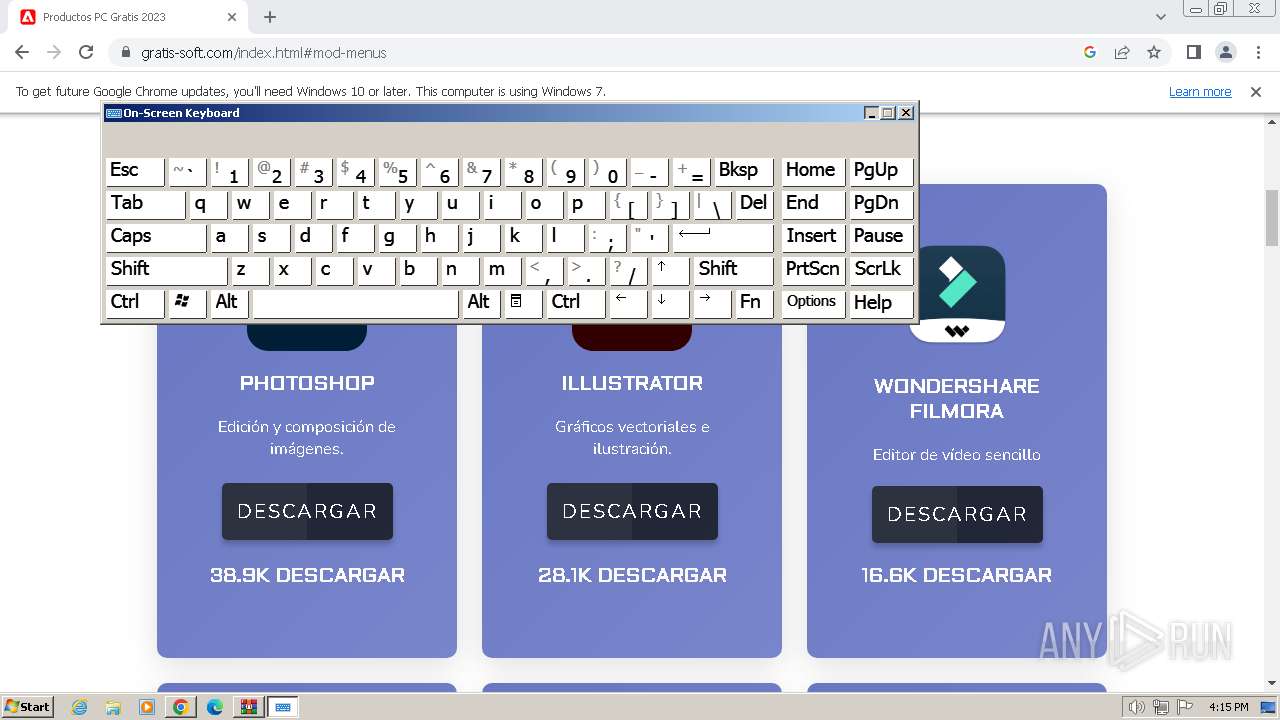Image resolution: width=1280 pixels, height=720 pixels.
Task: Open the Windows Start button
Action: [28, 706]
